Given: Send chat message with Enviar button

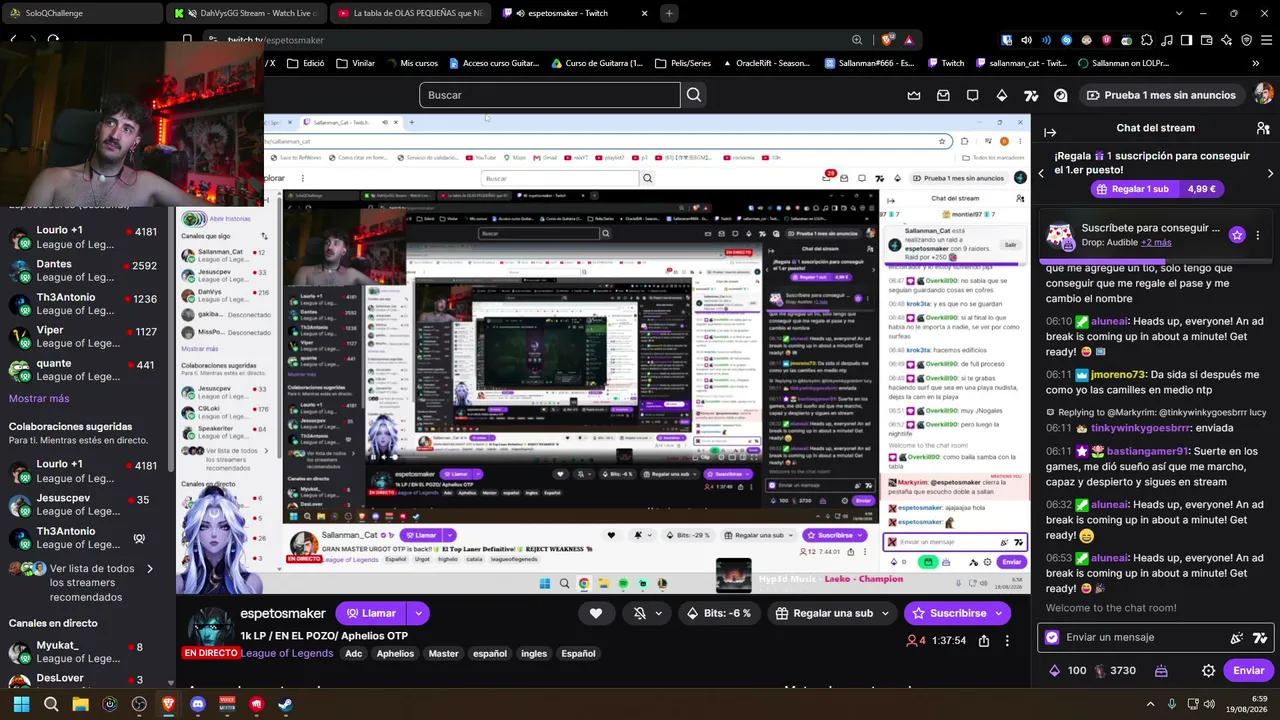Looking at the screenshot, I should coord(1248,670).
